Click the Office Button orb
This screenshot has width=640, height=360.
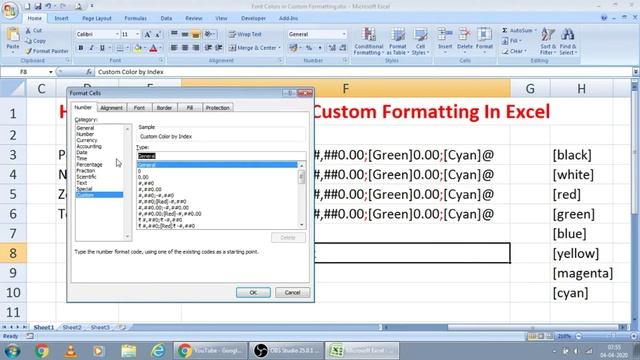tap(10, 10)
